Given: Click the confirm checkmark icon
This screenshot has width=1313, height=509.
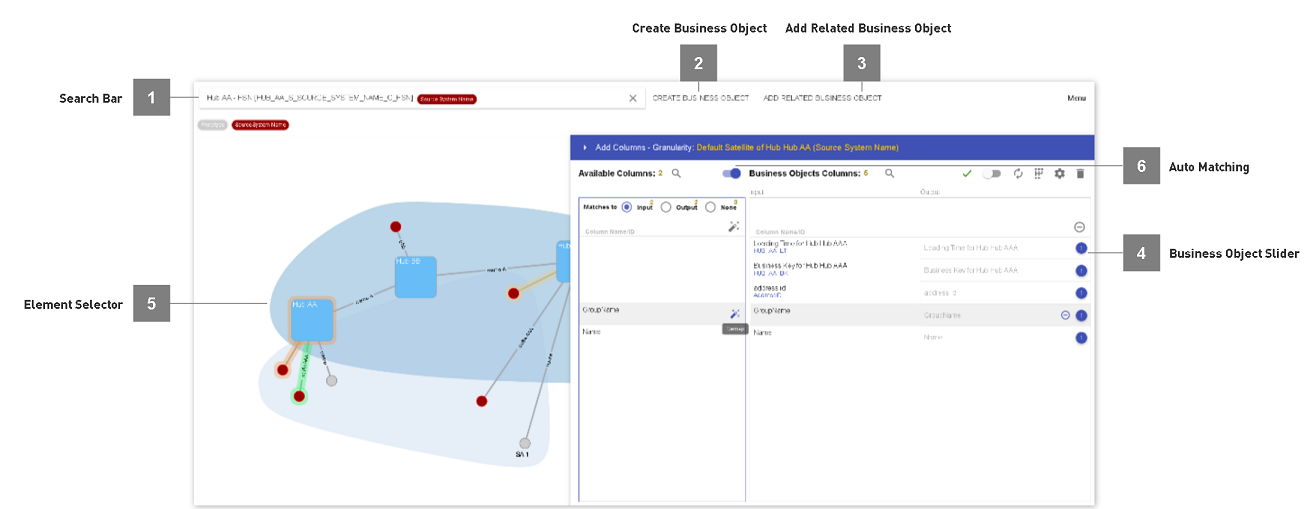Looking at the screenshot, I should [967, 173].
